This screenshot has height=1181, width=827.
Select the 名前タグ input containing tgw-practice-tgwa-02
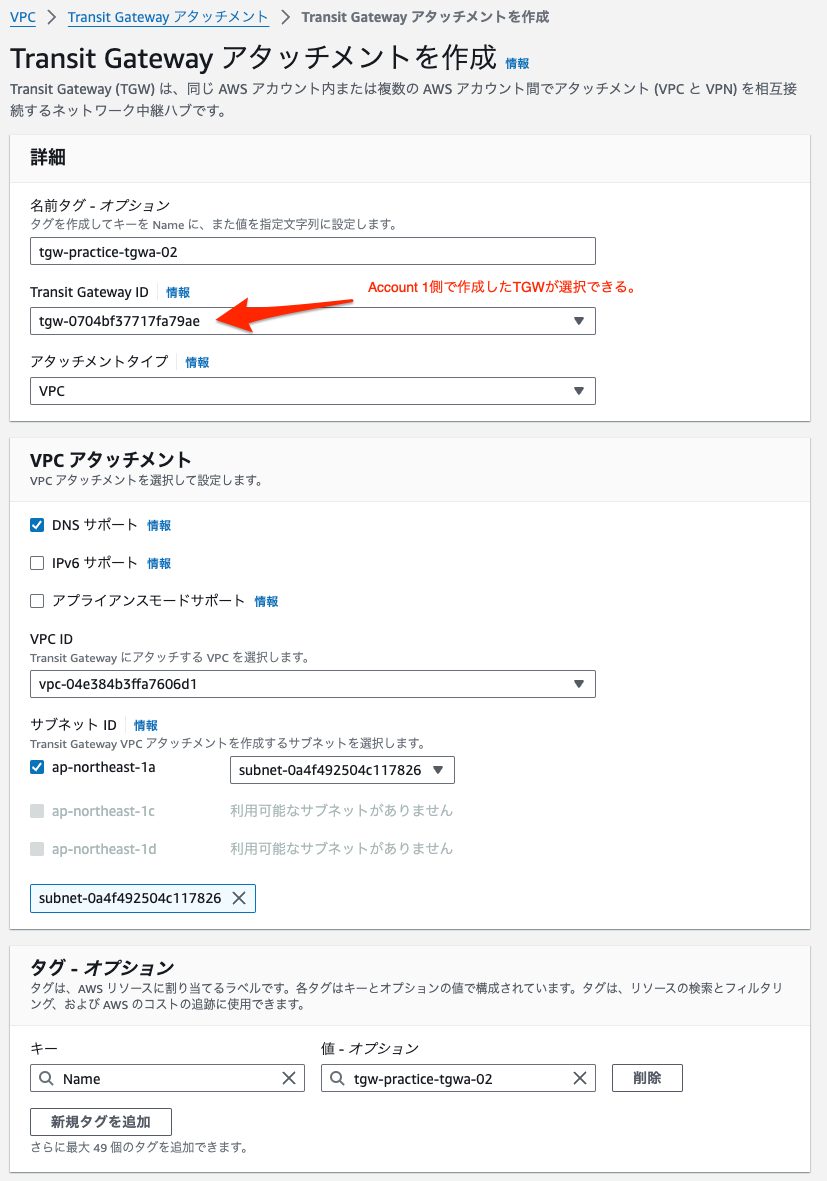311,251
